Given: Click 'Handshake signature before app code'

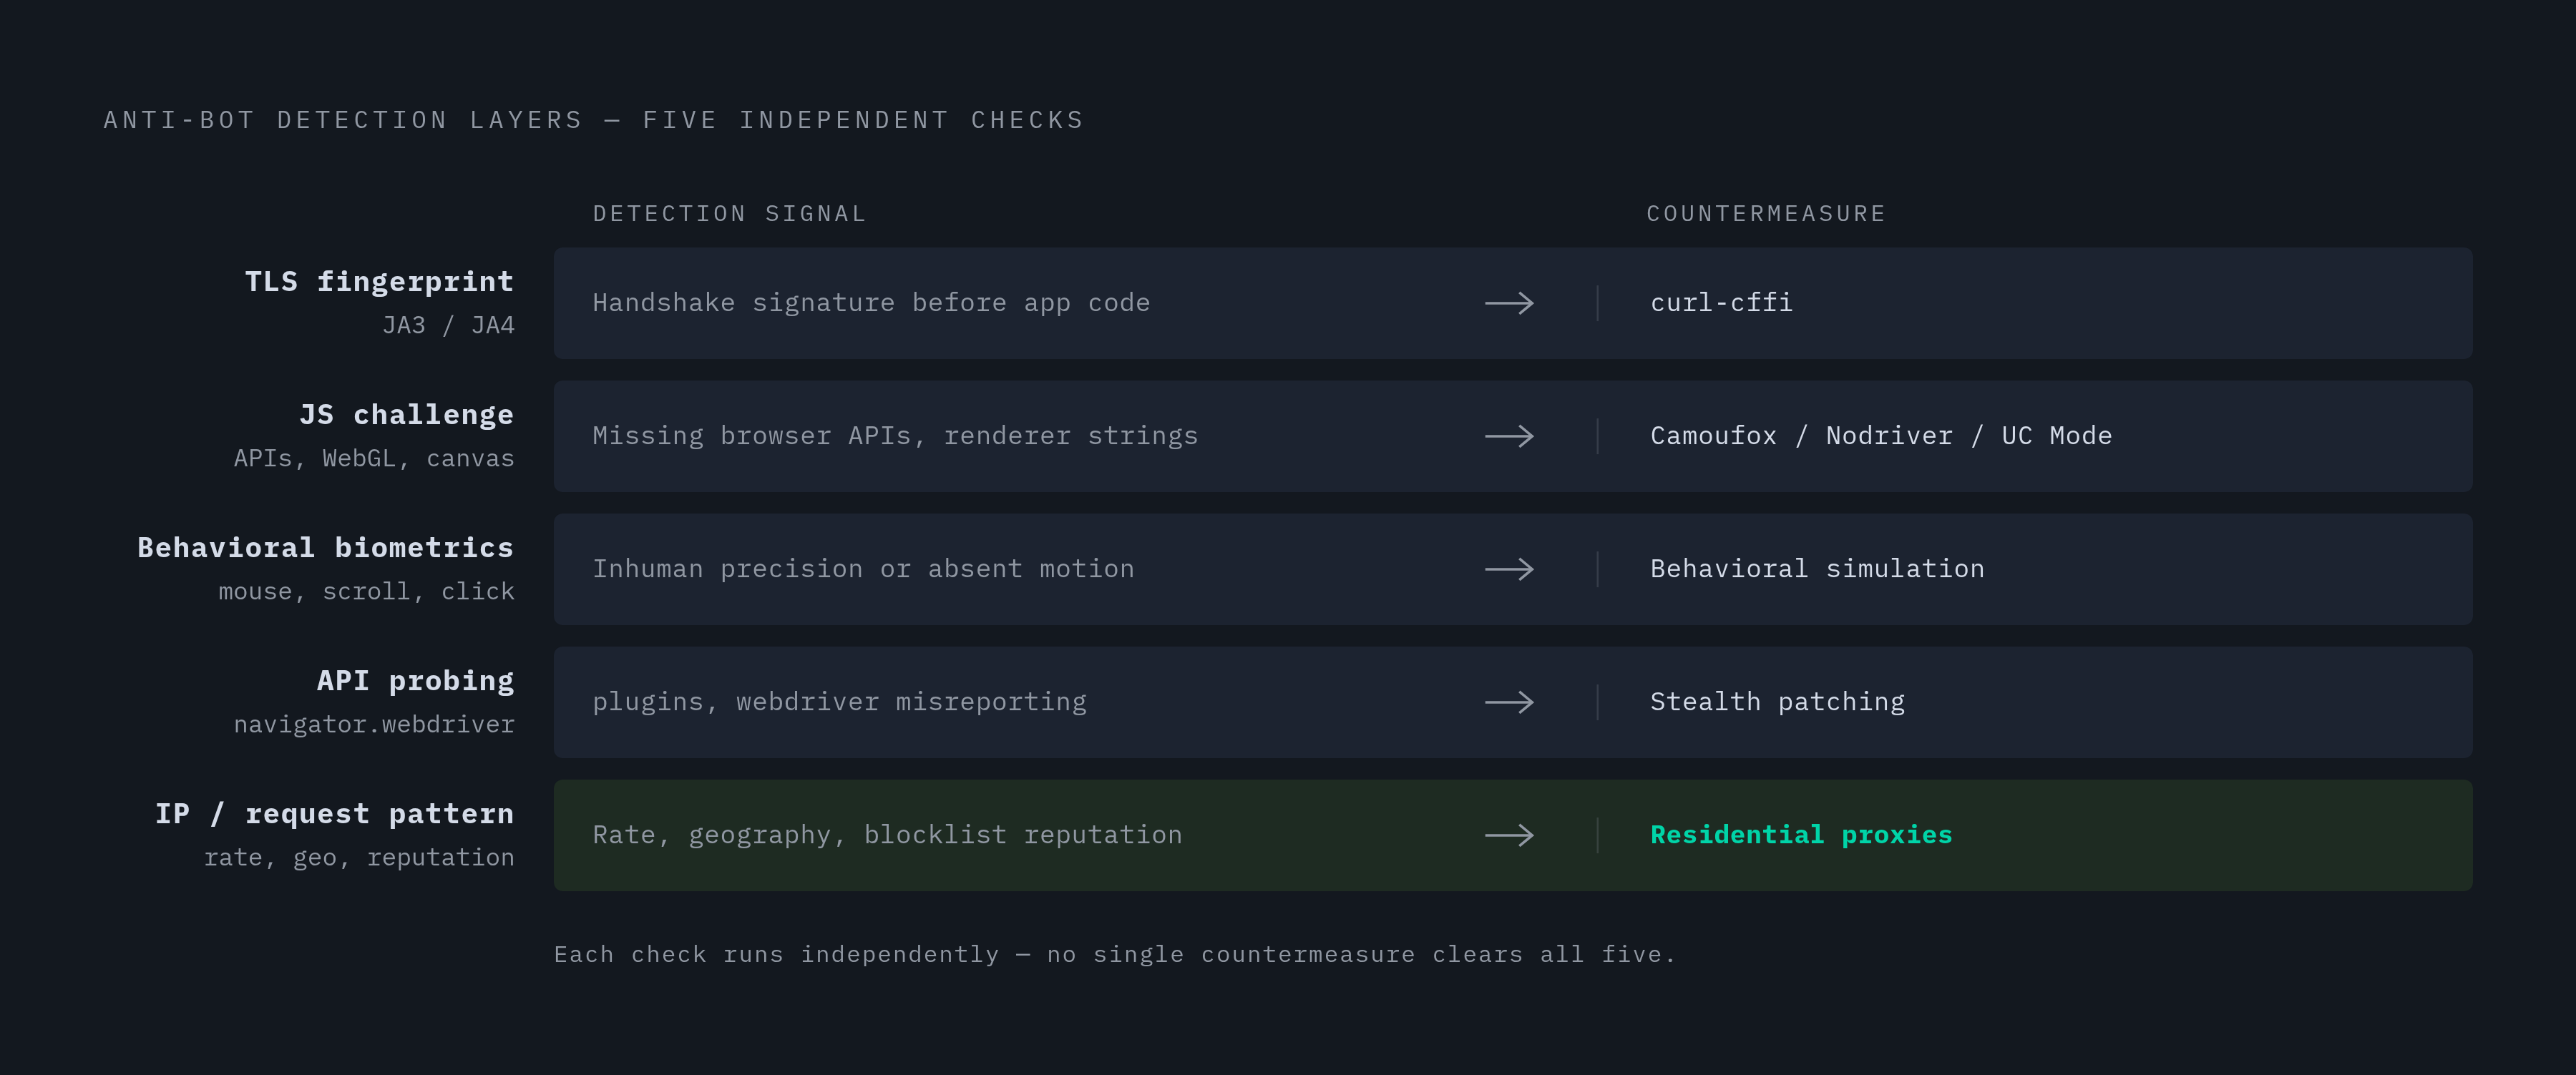Looking at the screenshot, I should tap(871, 303).
